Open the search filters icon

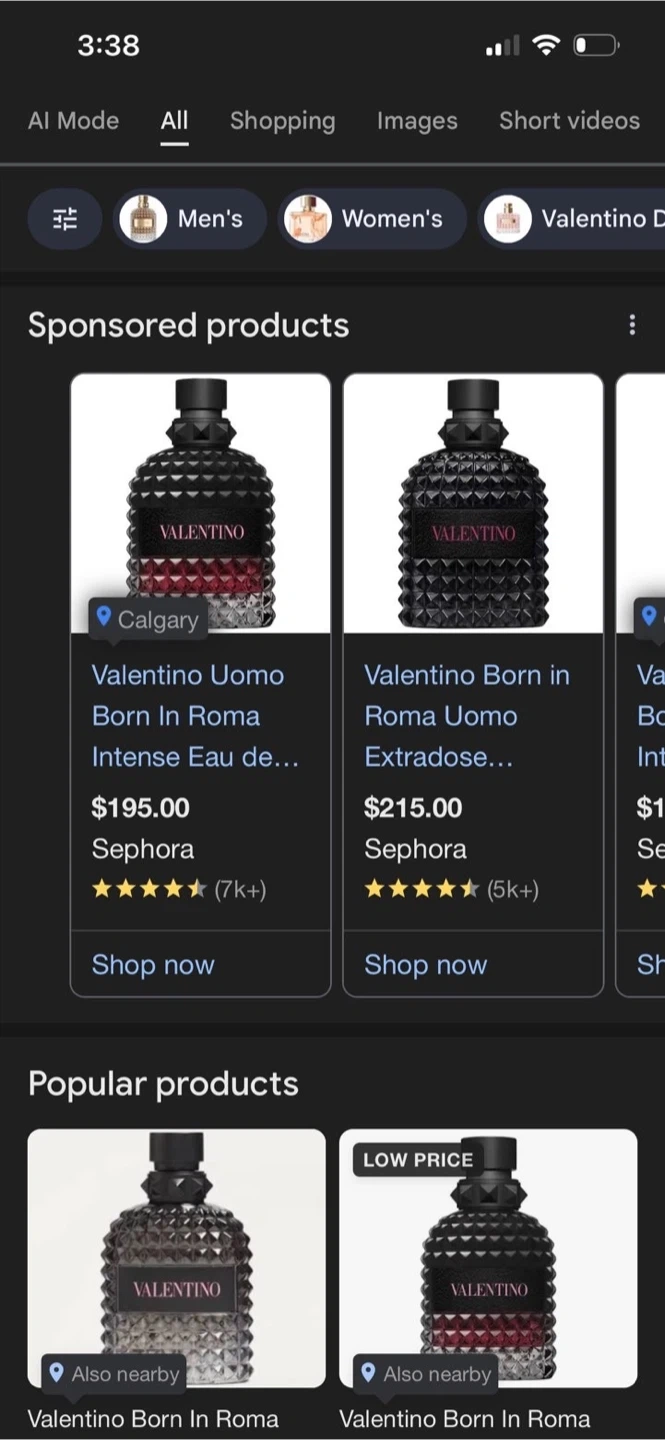(64, 218)
